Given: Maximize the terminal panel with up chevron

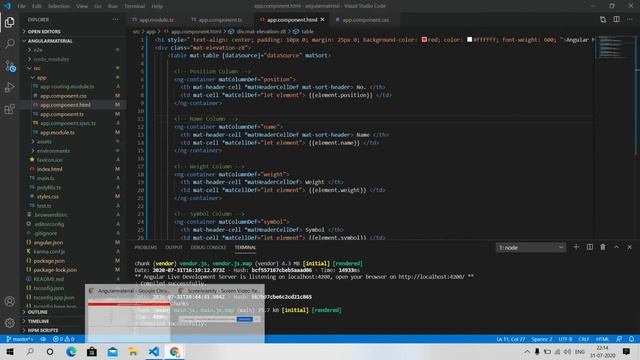Looking at the screenshot, I should pyautogui.click(x=616, y=247).
